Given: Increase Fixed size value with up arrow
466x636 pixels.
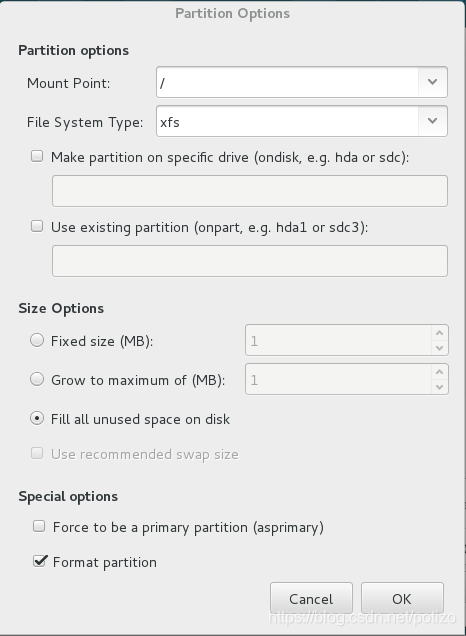Looking at the screenshot, I should coord(439,333).
